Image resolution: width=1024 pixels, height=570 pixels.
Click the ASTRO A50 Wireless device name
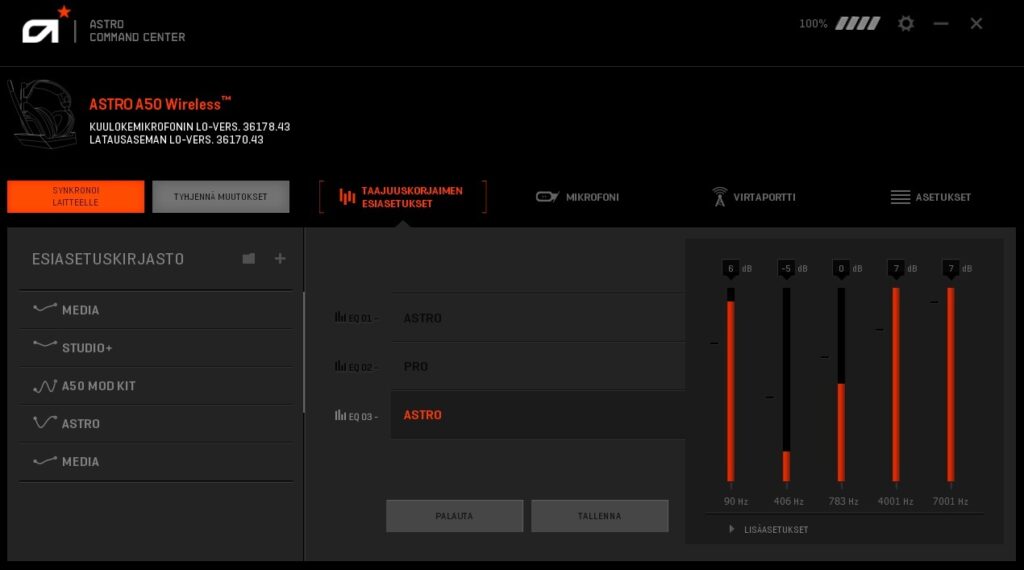pos(160,104)
